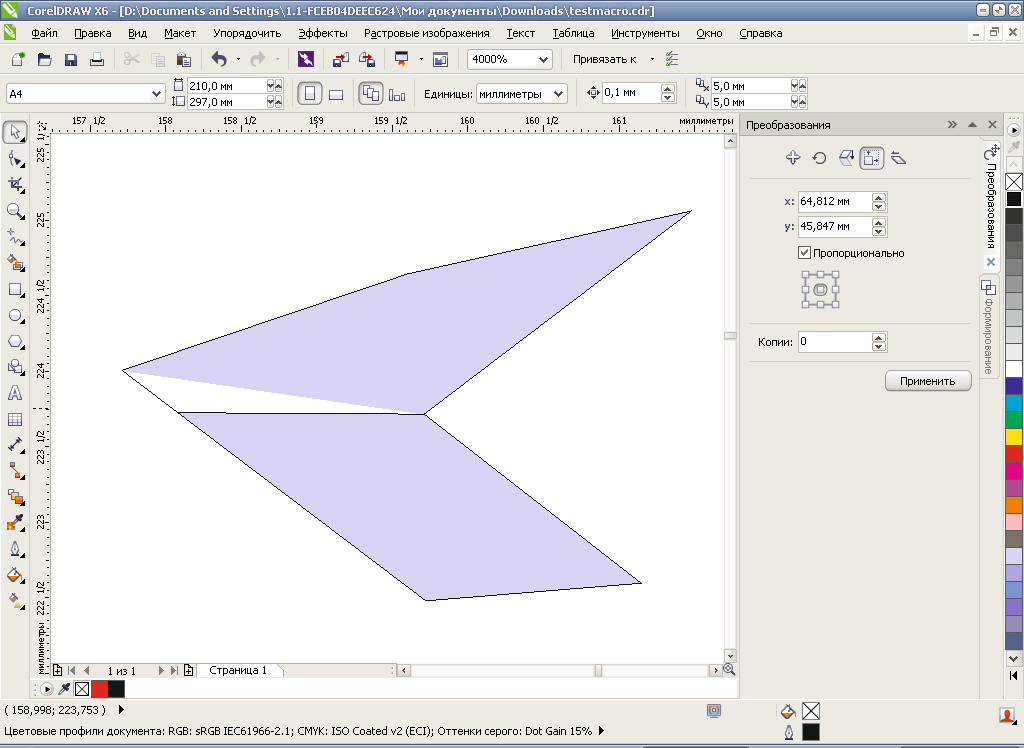Pick the red document palette swatch

(99, 689)
